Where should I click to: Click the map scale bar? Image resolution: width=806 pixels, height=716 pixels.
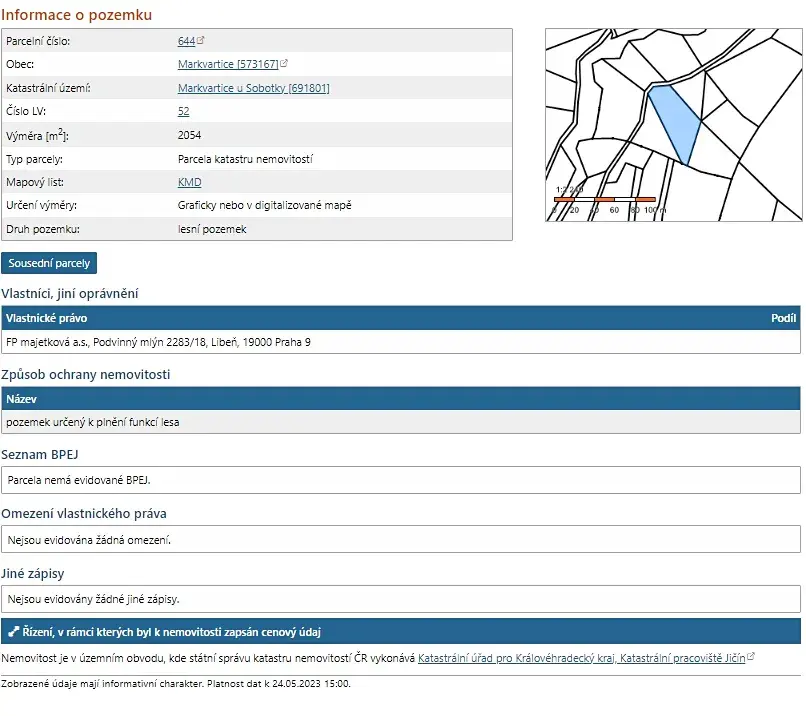pyautogui.click(x=605, y=200)
